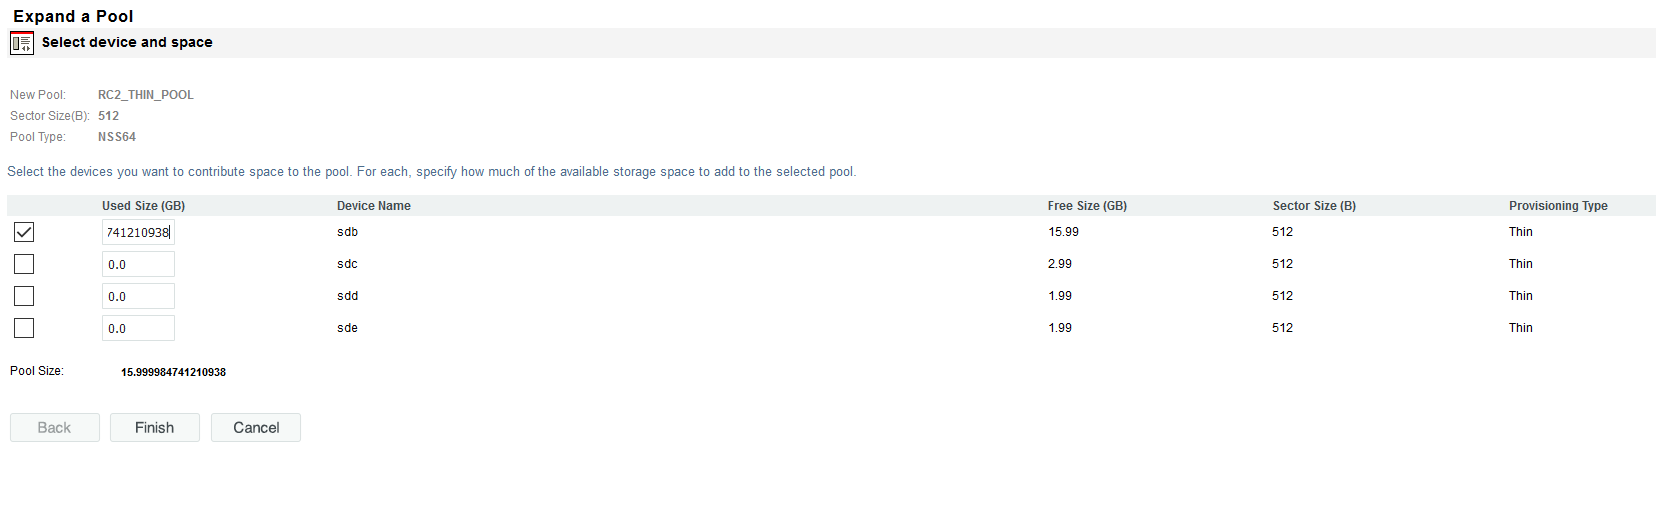1656x528 pixels.
Task: Tick the checkbox for device sdd
Action: click(x=24, y=296)
